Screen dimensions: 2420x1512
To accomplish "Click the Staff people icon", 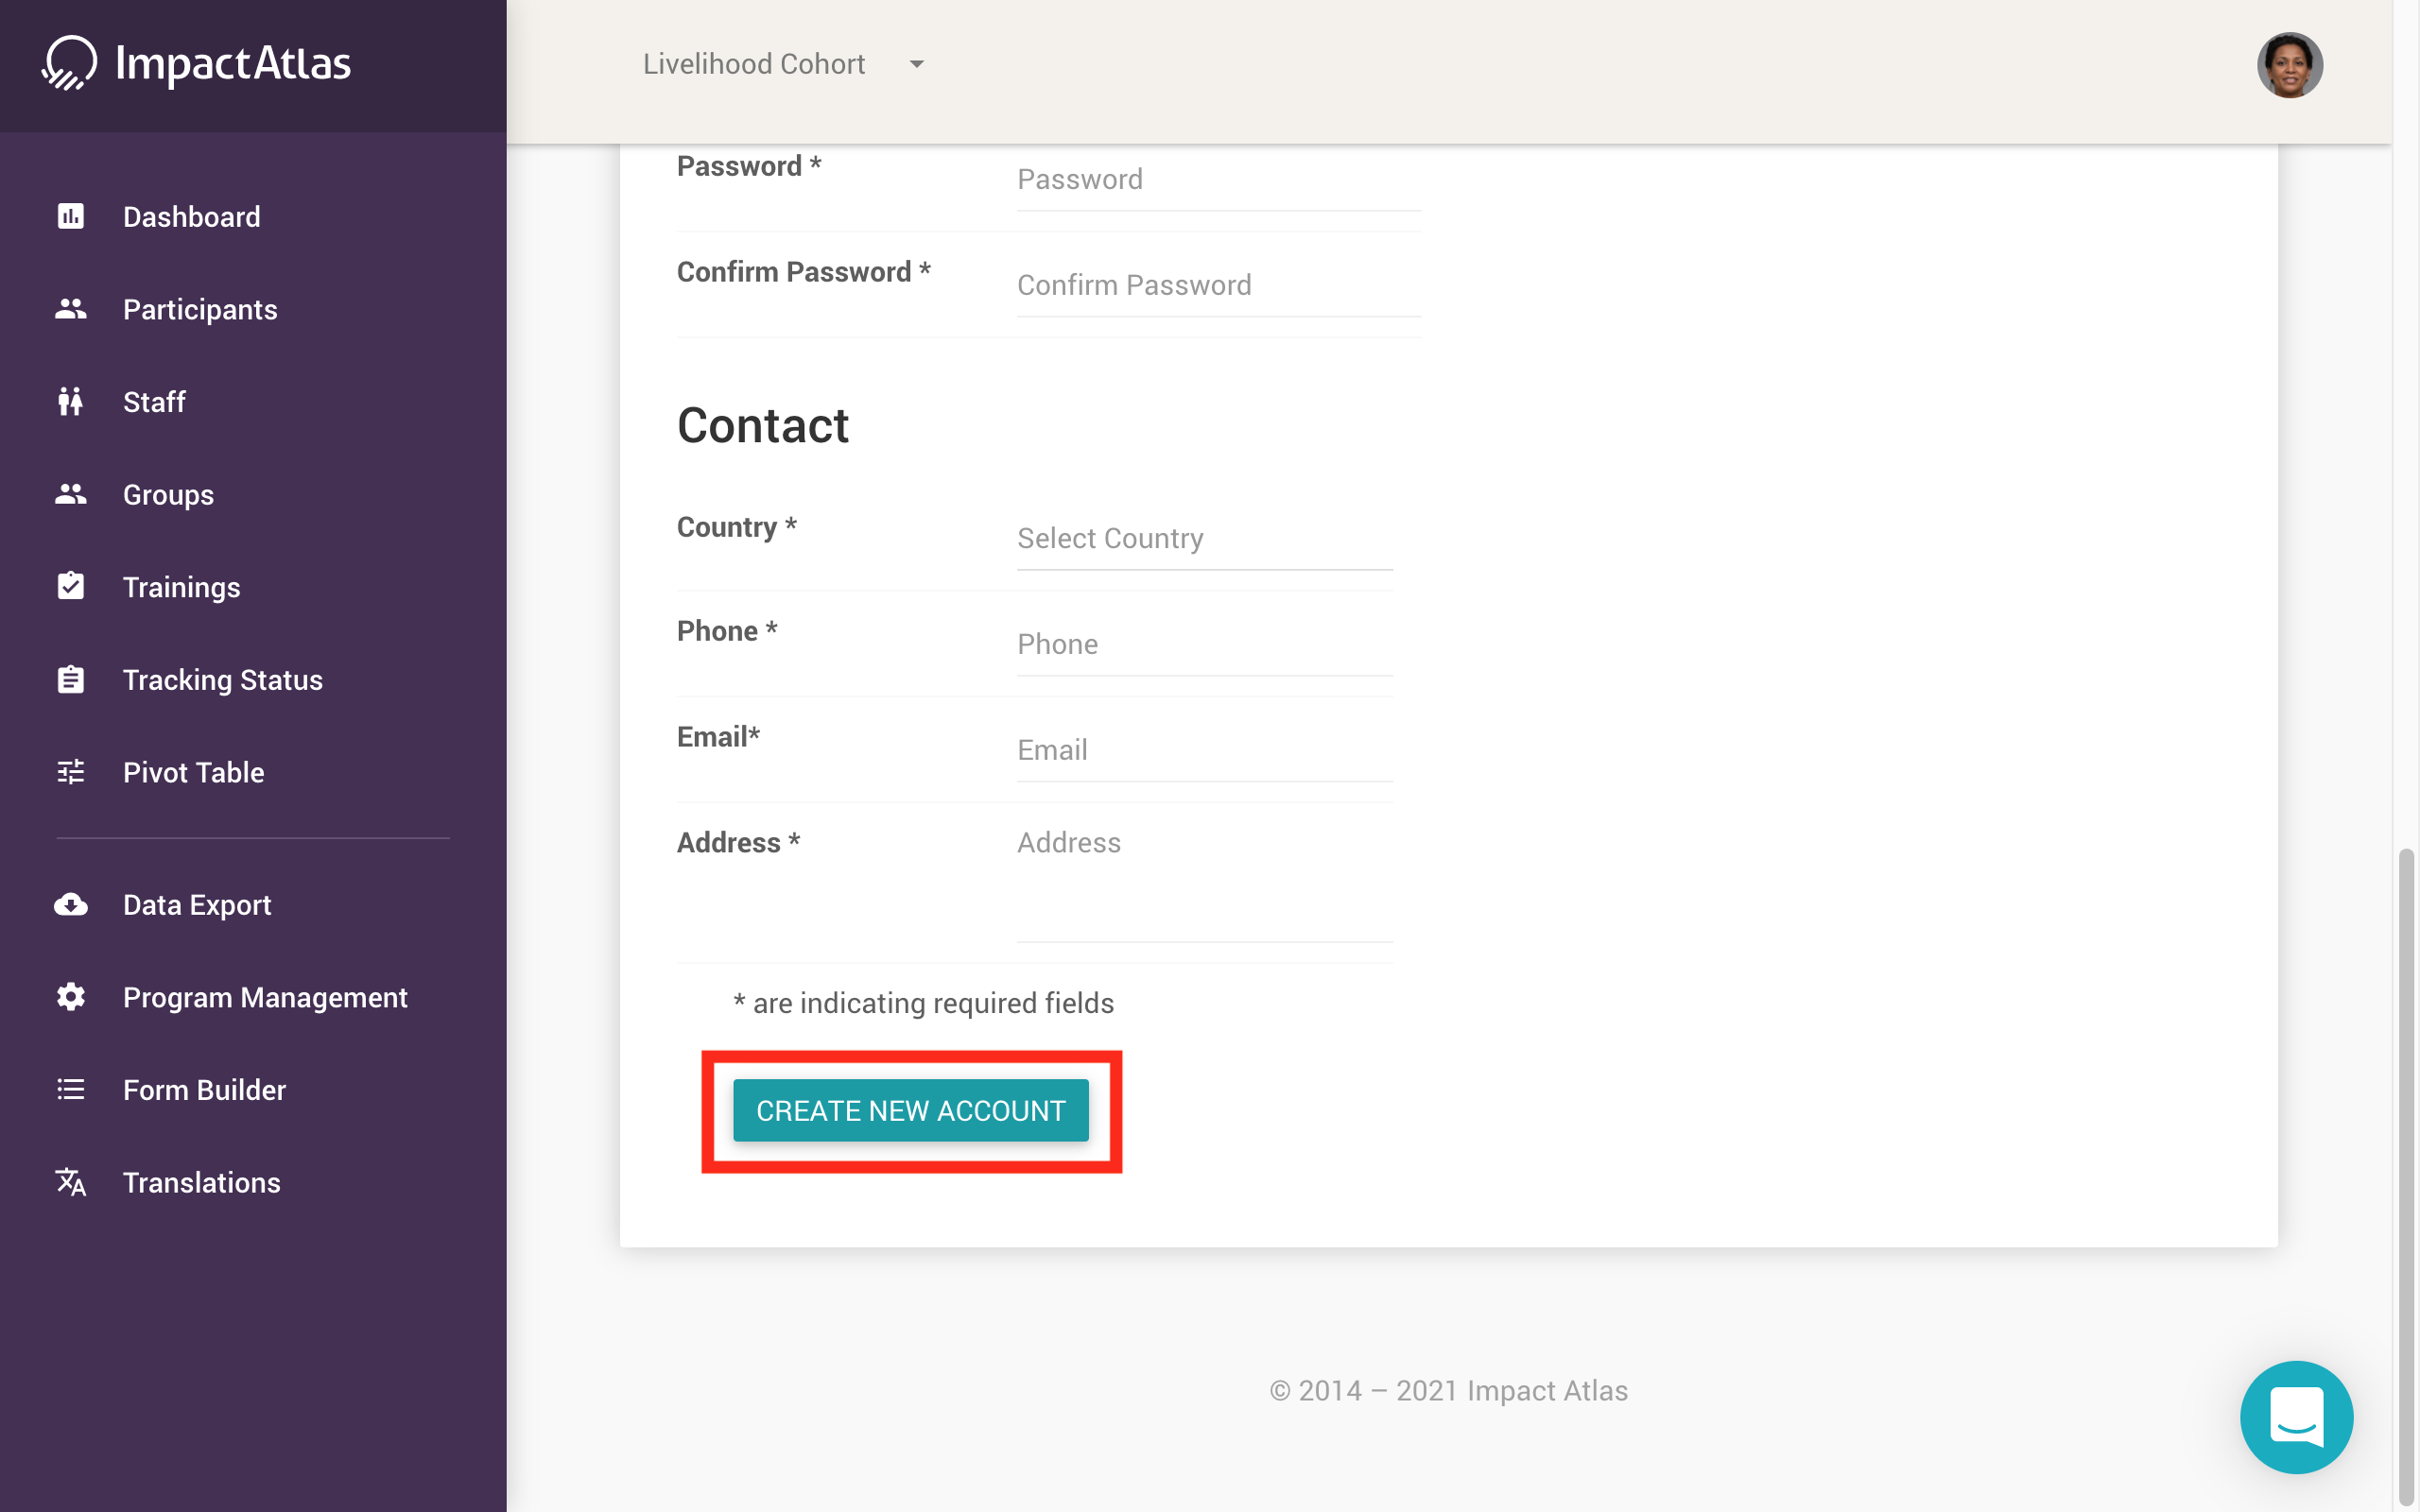I will 70,402.
